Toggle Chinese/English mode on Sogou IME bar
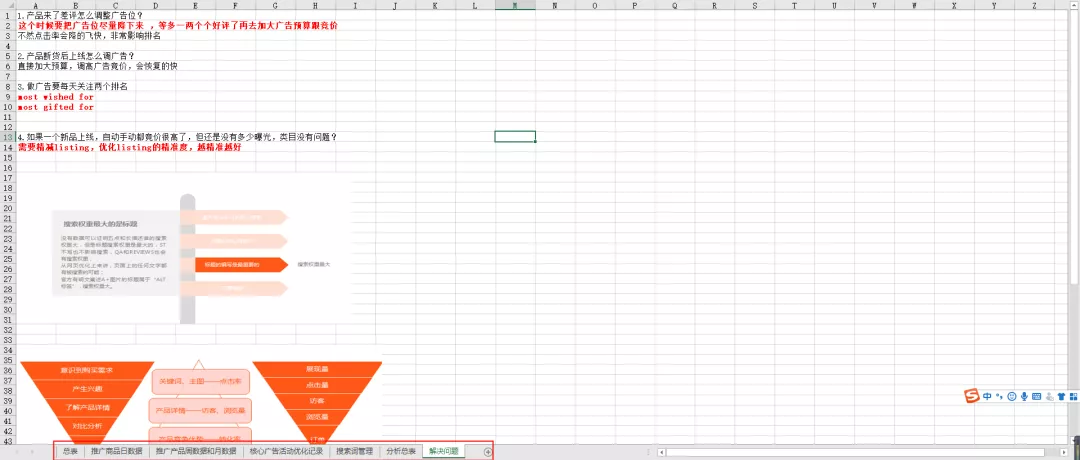Image resolution: width=1080 pixels, height=460 pixels. pos(987,397)
